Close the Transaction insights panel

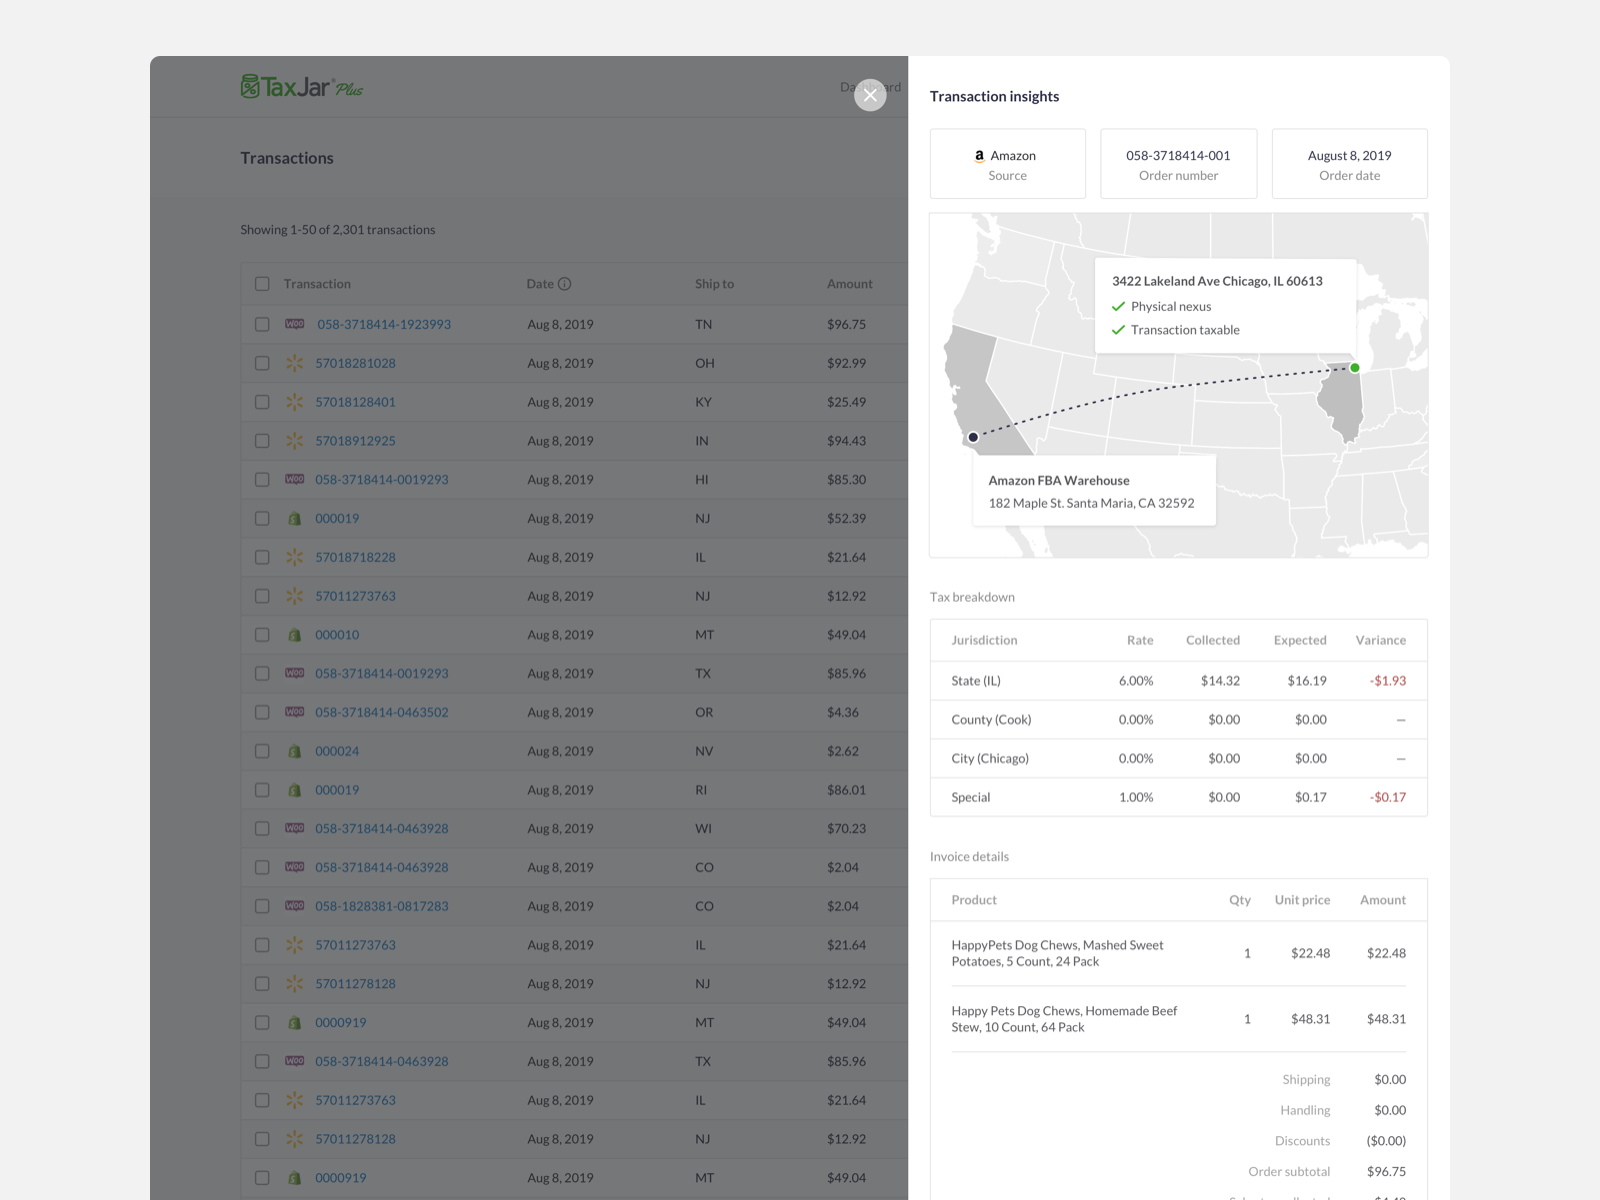pyautogui.click(x=870, y=95)
